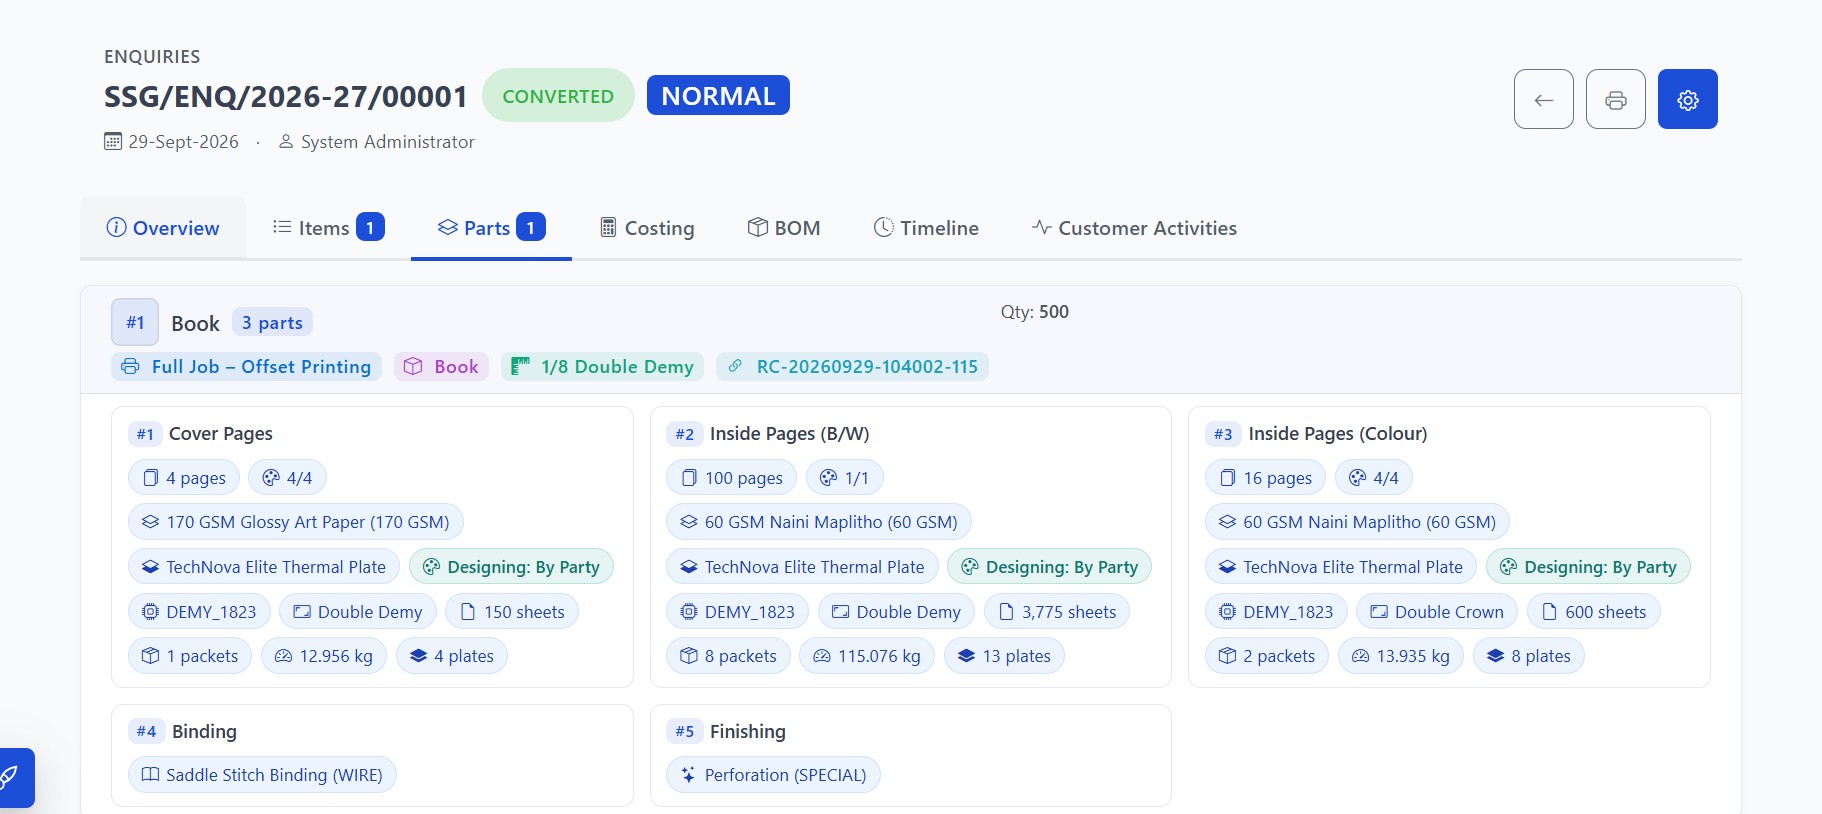
Task: Open the Items tab
Action: (x=328, y=228)
